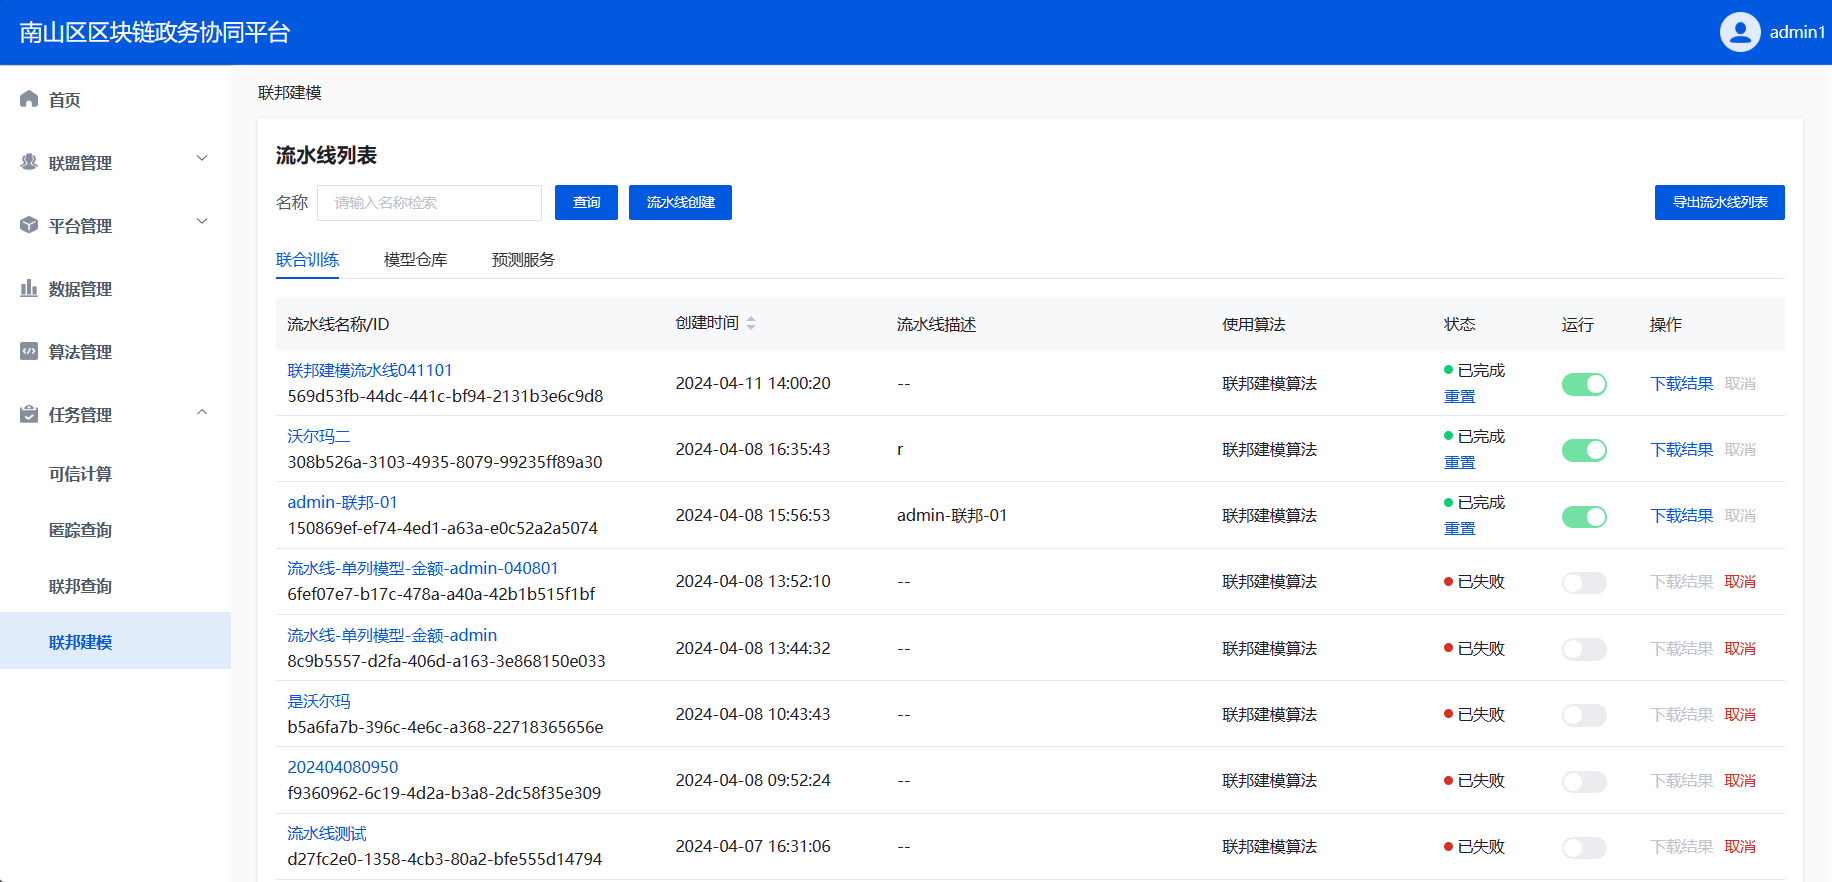Click 重置 for 沃尔玛二
This screenshot has height=882, width=1832.
(1460, 462)
